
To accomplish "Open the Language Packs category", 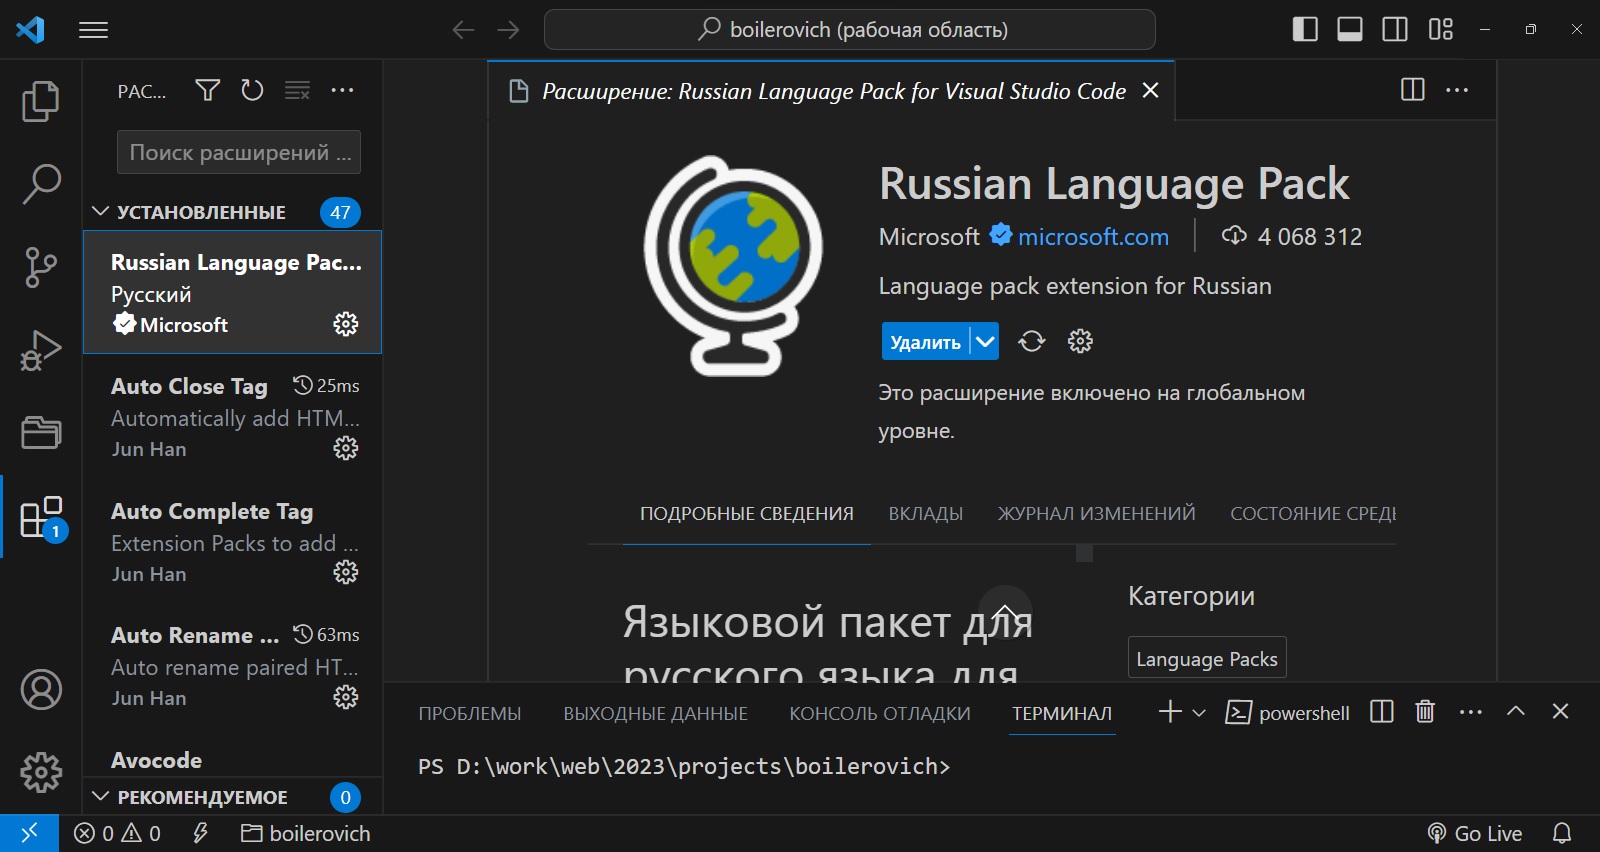I will pyautogui.click(x=1207, y=658).
